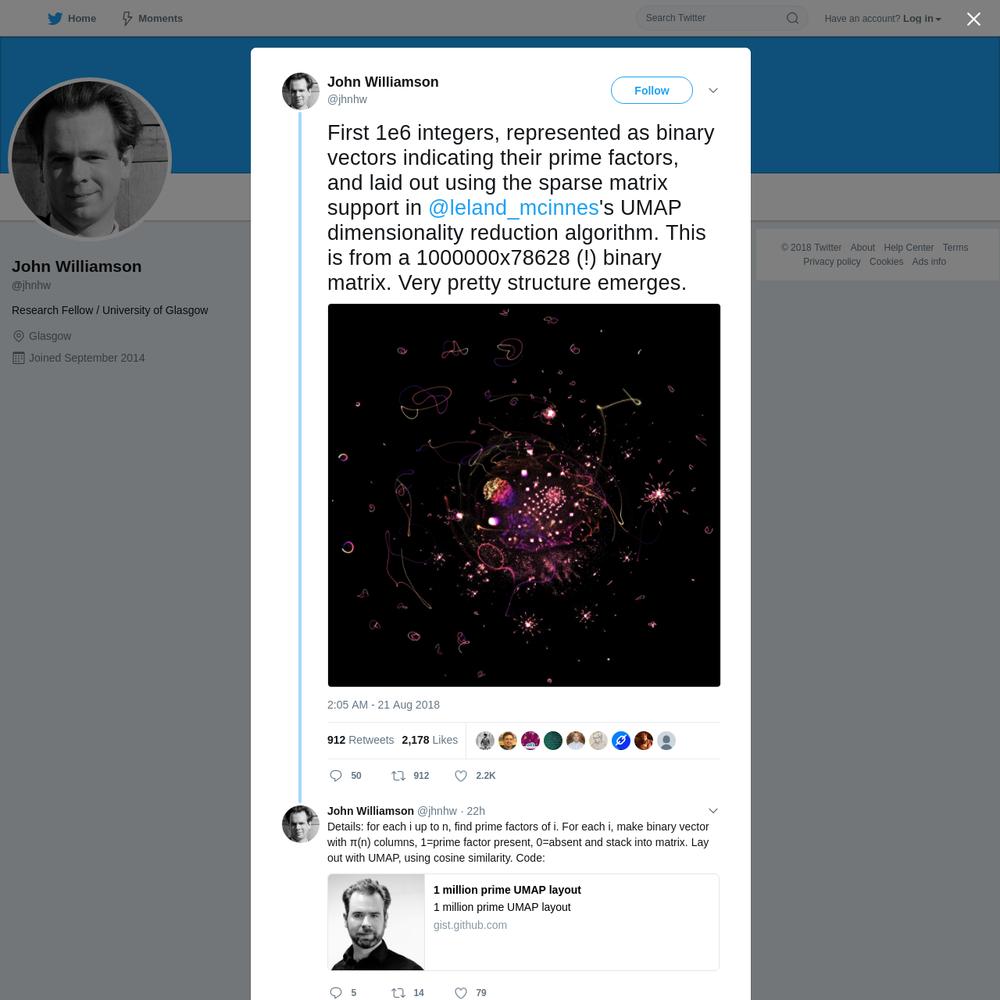This screenshot has width=1000, height=1000.
Task: Reply to the details tweet with 5 replies
Action: pos(335,992)
